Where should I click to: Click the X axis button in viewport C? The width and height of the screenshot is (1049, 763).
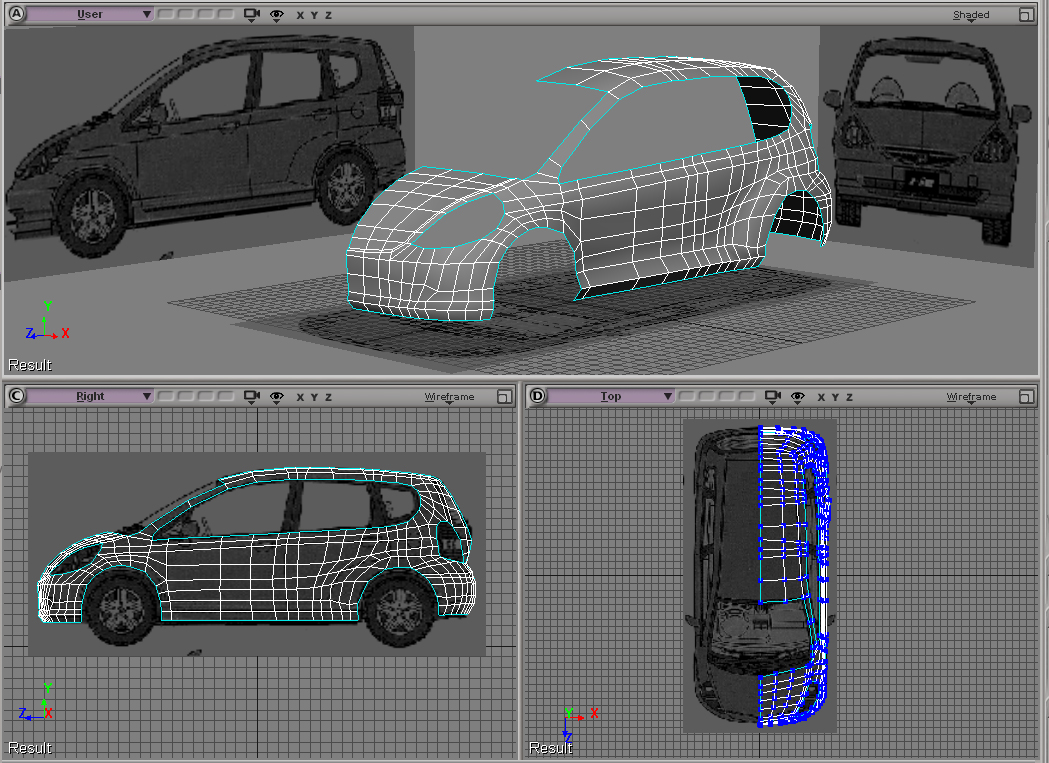300,398
